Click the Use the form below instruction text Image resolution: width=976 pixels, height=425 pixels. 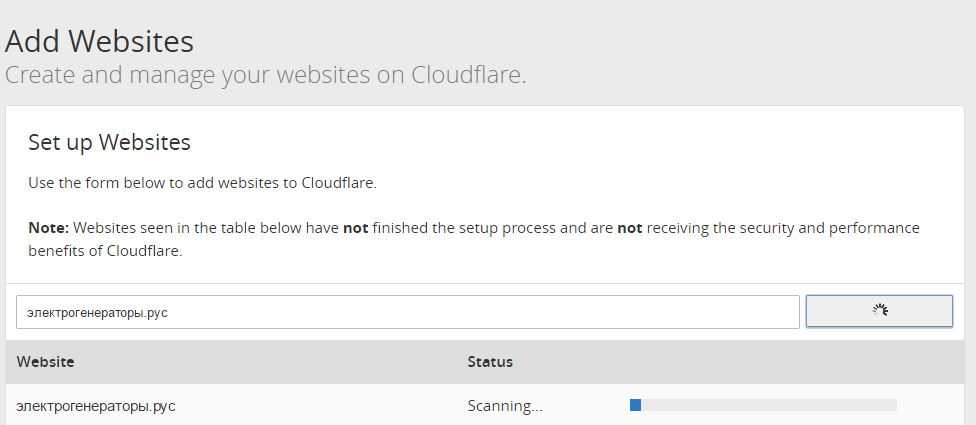[202, 184]
